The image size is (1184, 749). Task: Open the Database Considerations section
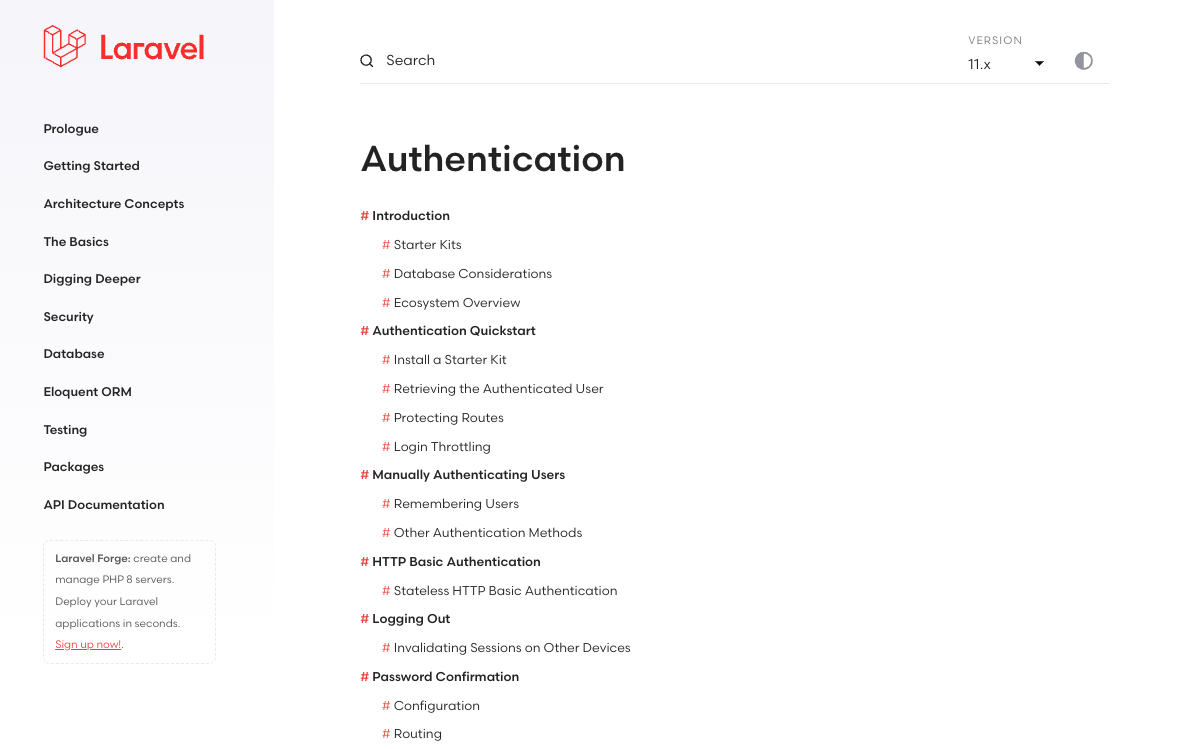[473, 273]
